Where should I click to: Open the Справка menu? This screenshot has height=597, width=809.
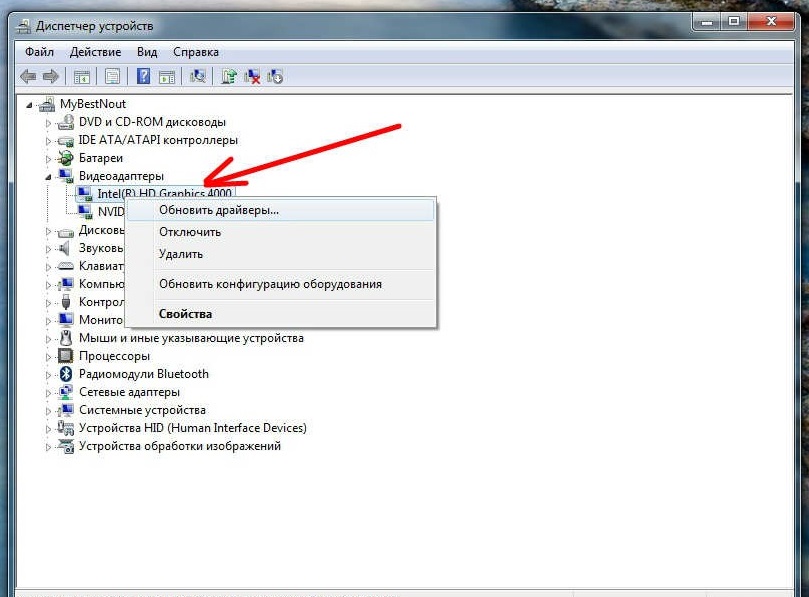tap(196, 52)
